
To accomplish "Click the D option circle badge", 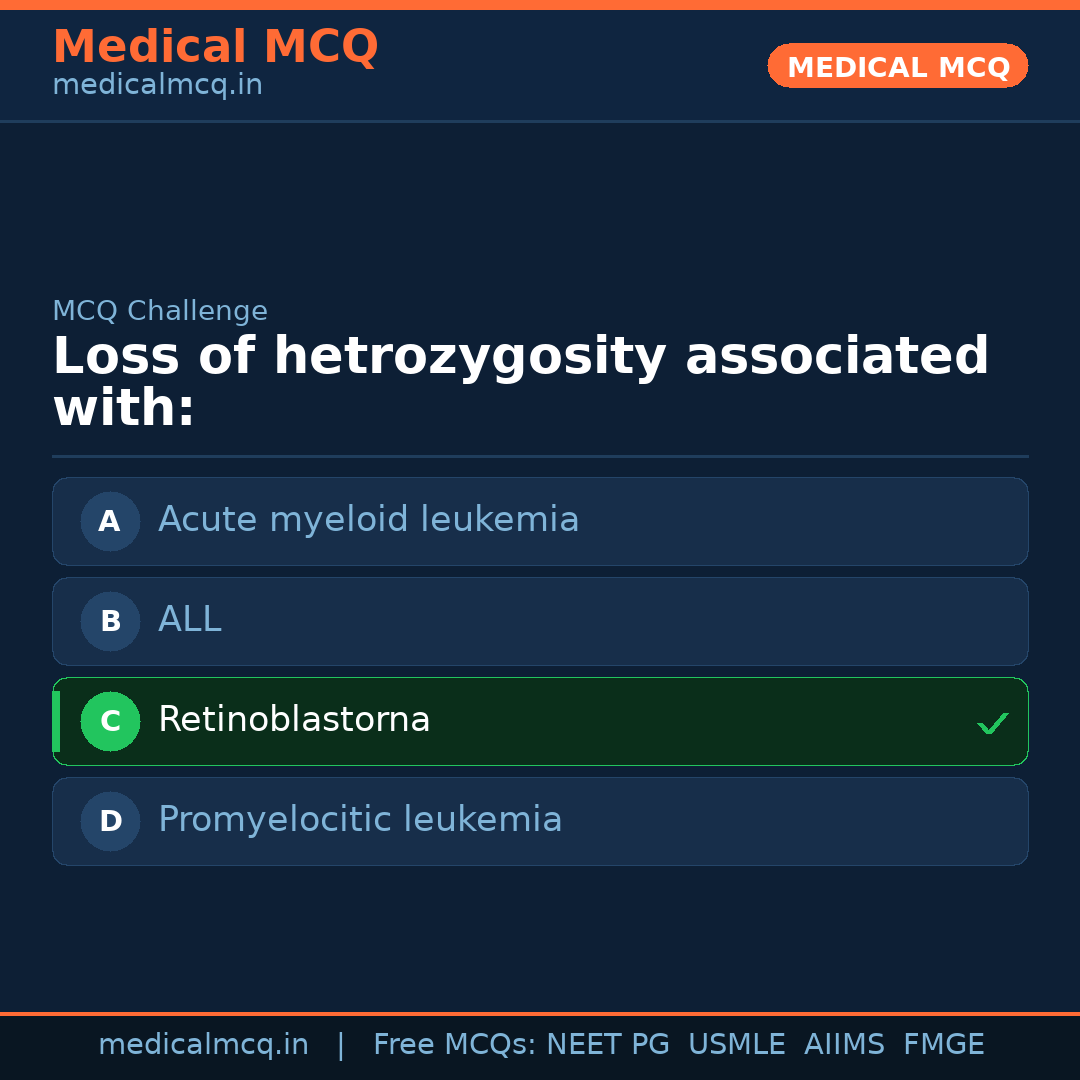I will pos(110,821).
